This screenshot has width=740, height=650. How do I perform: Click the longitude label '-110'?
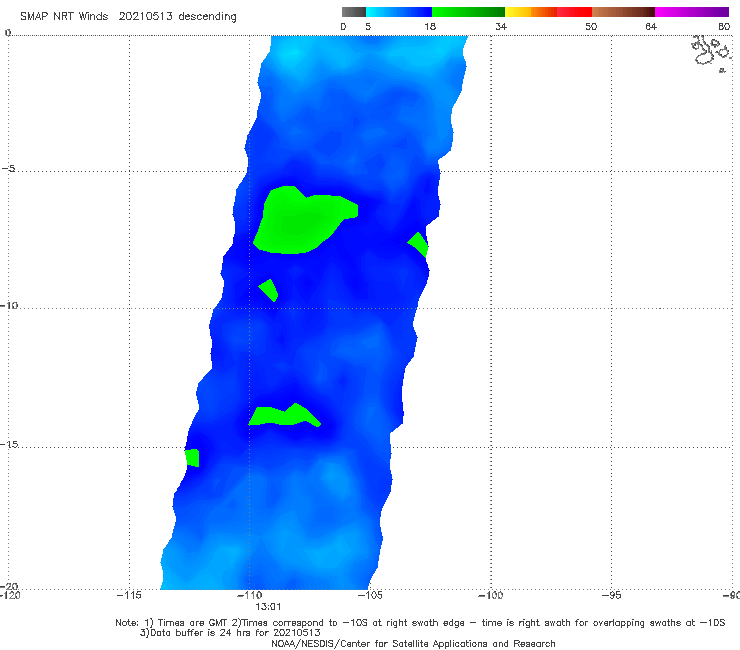point(250,595)
